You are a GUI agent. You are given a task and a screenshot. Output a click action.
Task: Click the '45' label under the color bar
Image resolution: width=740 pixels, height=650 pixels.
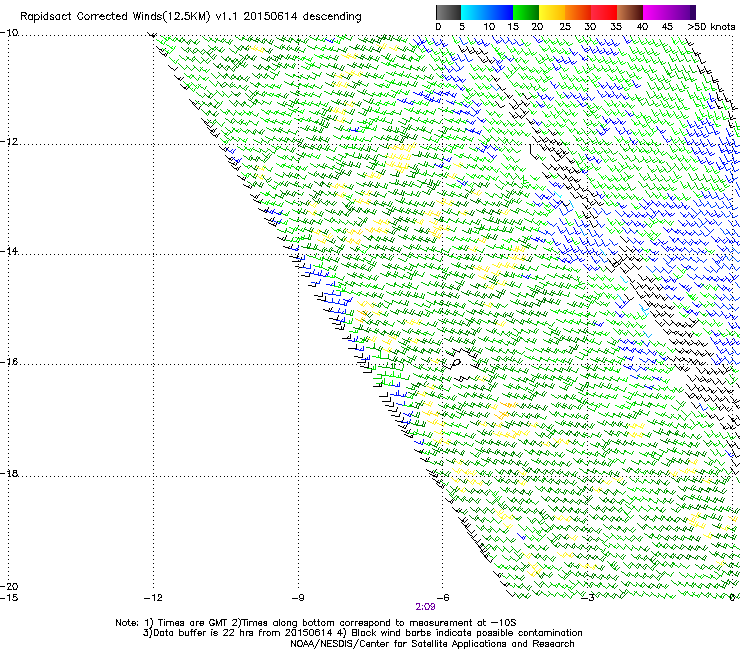point(667,26)
